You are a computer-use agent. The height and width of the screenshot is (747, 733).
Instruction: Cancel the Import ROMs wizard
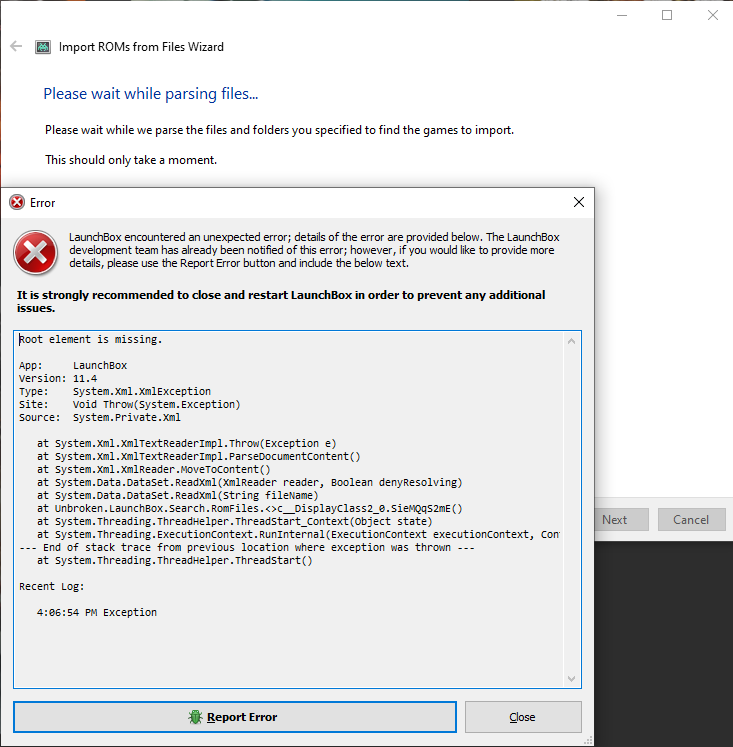tap(691, 520)
